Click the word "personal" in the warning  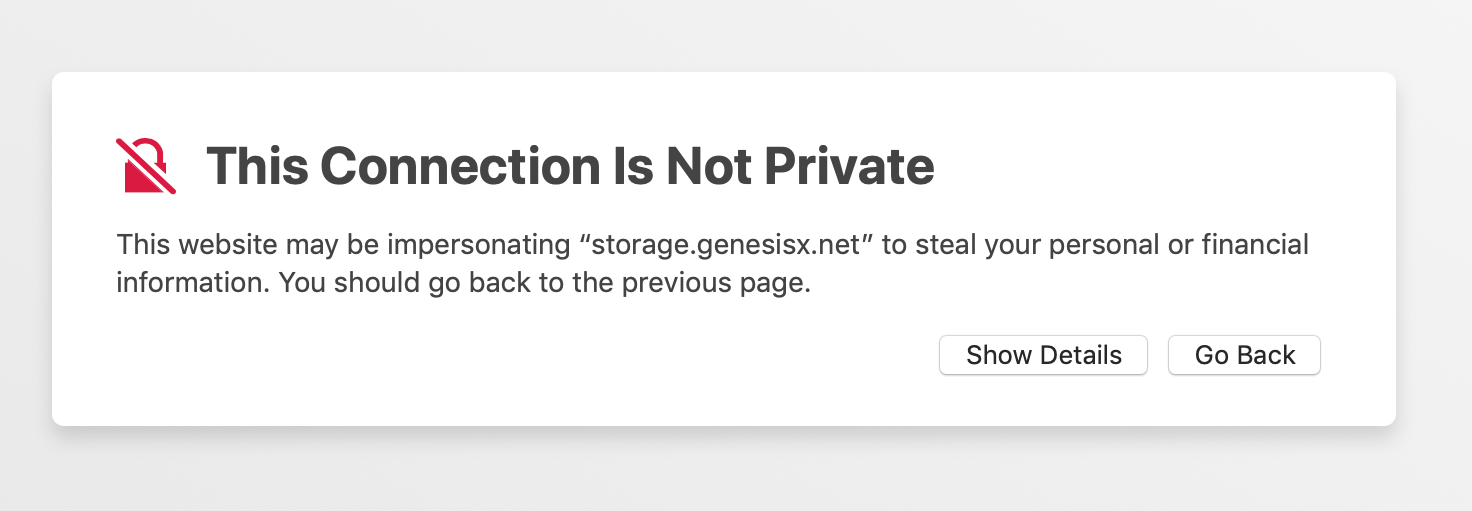(x=1102, y=245)
